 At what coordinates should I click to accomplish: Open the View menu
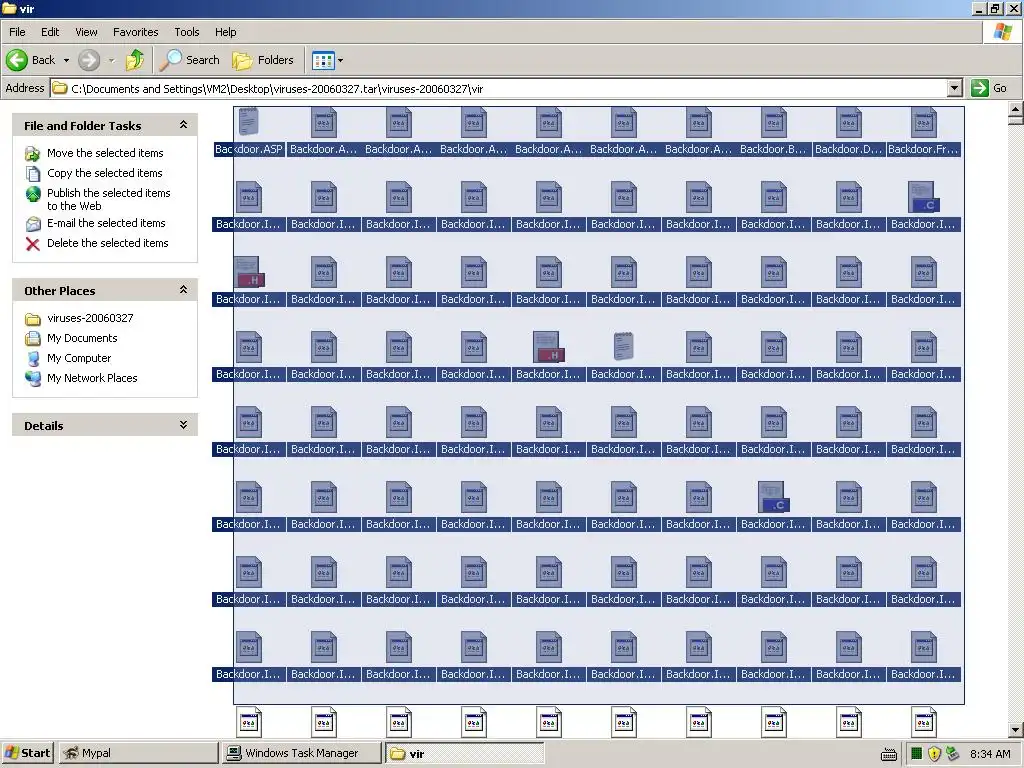point(86,32)
